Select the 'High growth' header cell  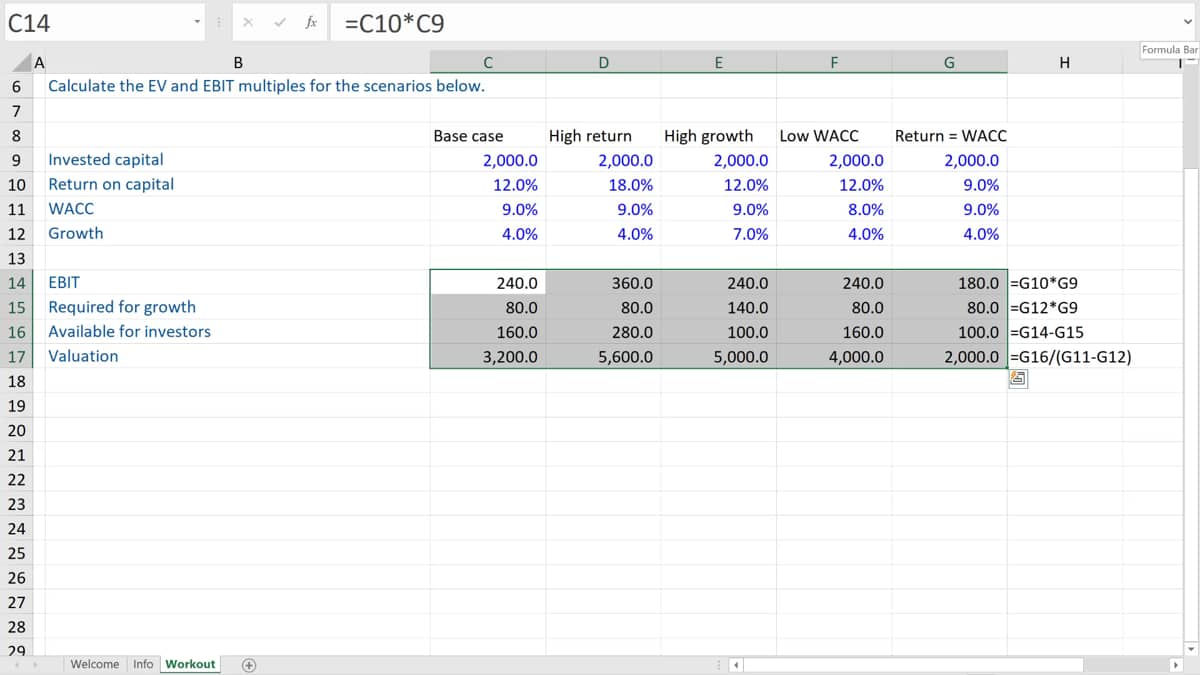(x=718, y=136)
